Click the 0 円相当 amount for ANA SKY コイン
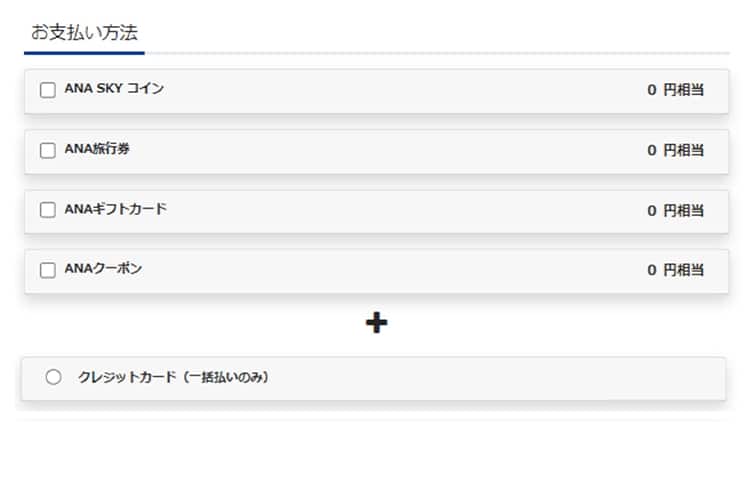Viewport: 750px width, 500px height. (675, 90)
